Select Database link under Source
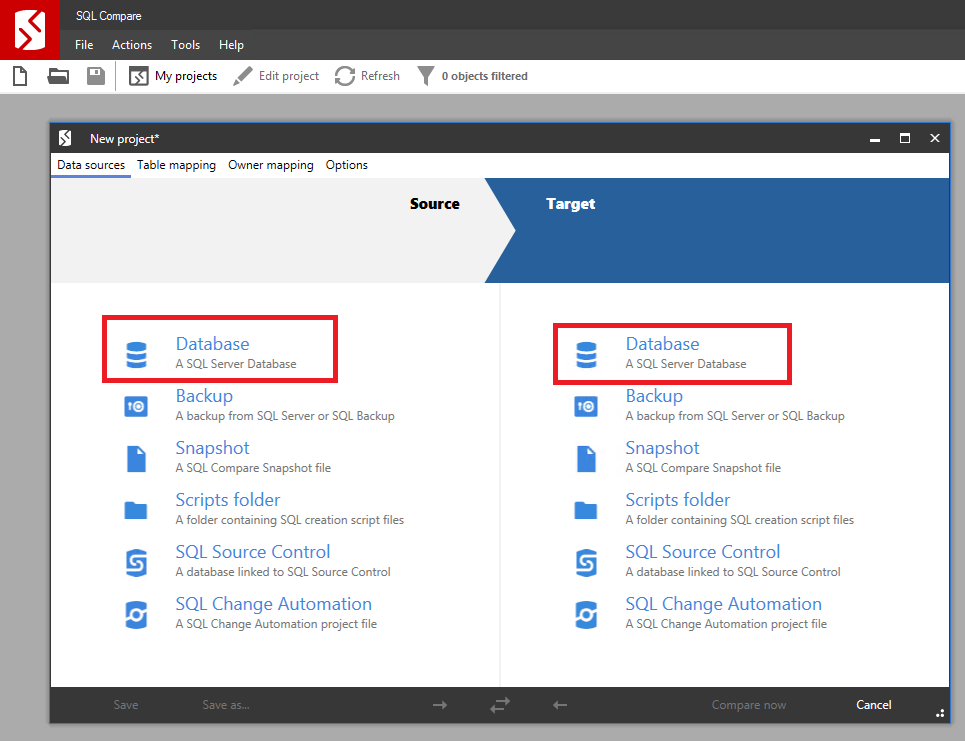 pyautogui.click(x=212, y=344)
